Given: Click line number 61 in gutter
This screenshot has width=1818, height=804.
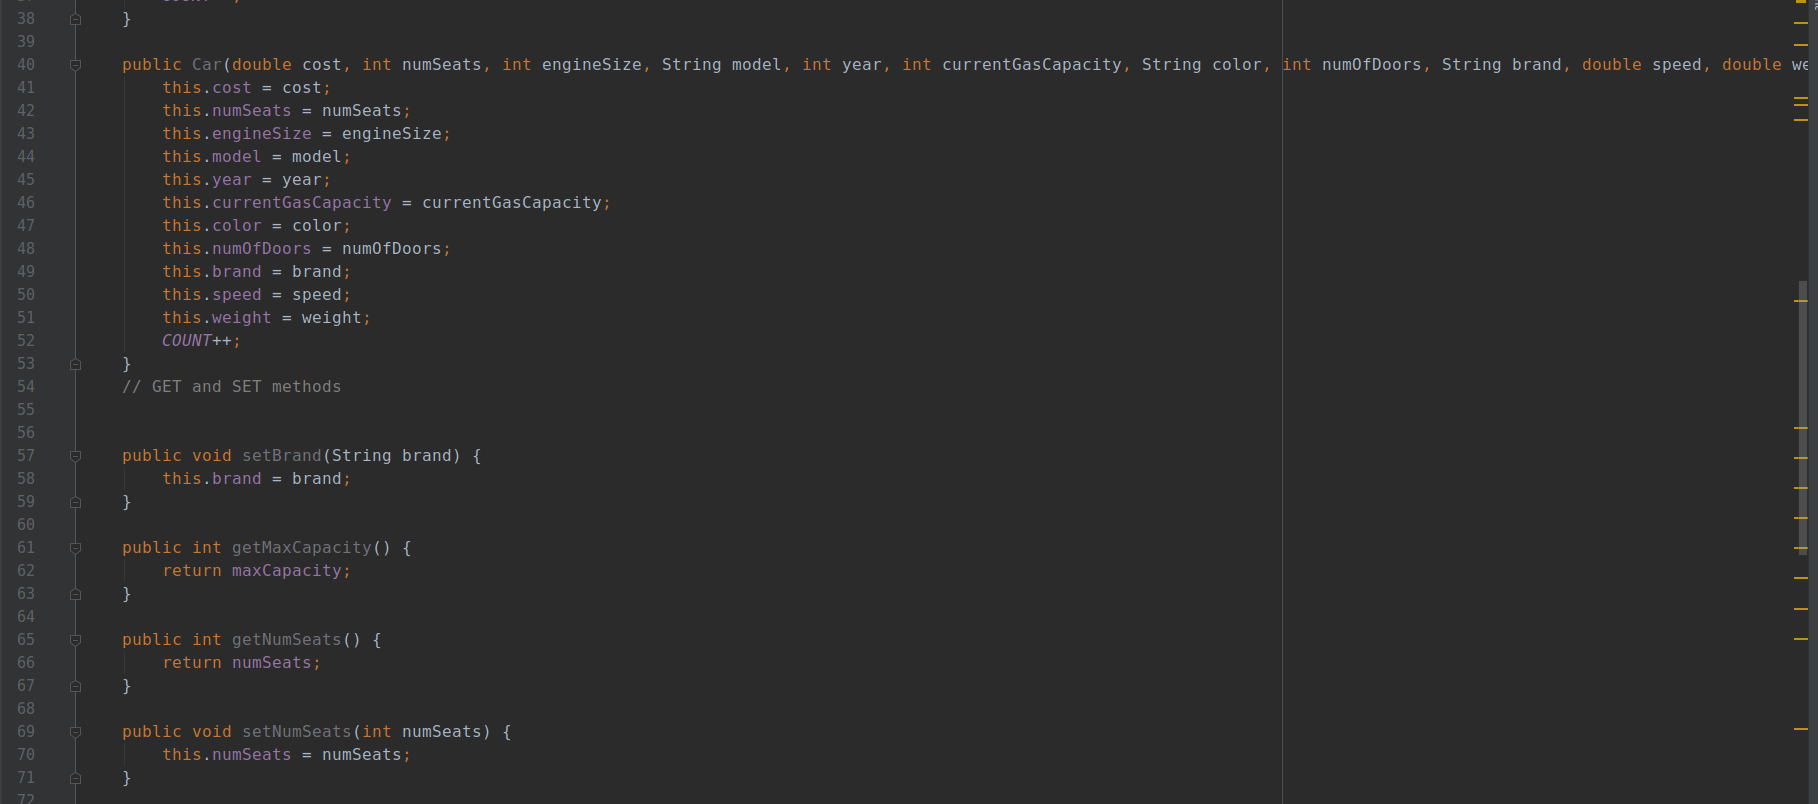Looking at the screenshot, I should point(26,548).
